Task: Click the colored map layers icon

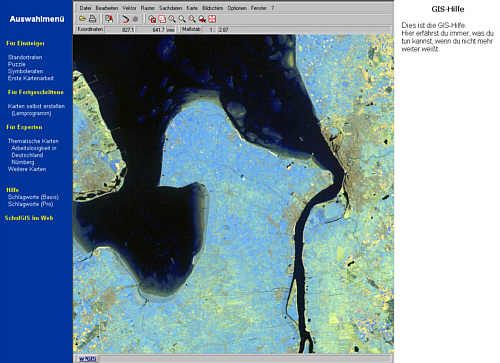Action: (109, 19)
